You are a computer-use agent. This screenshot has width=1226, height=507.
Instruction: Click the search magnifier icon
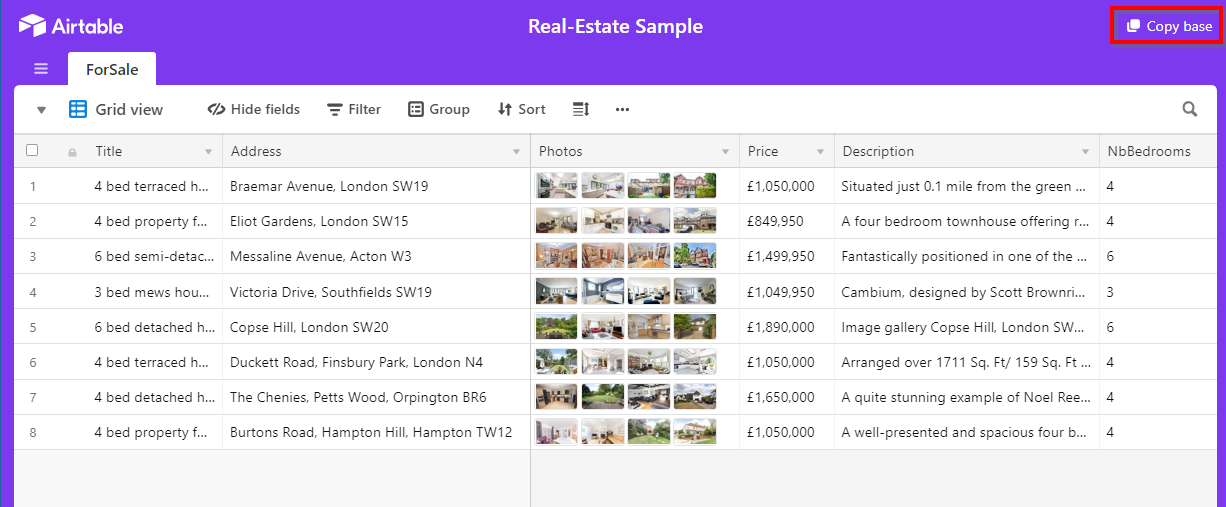[1189, 109]
